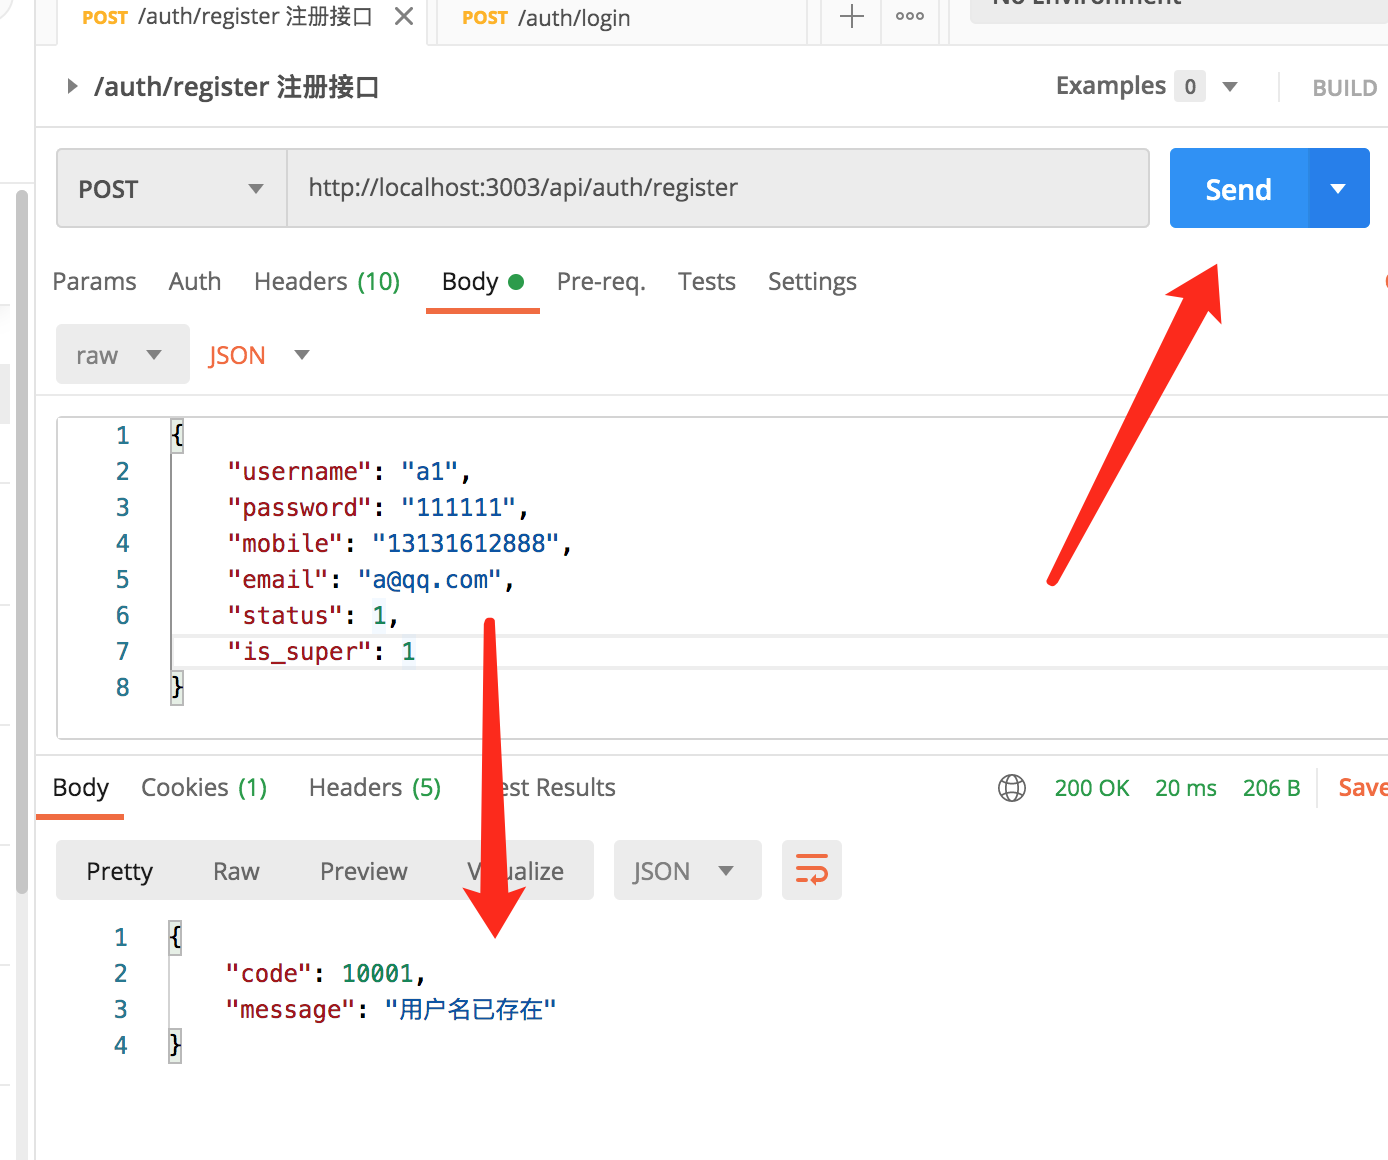Click the "username": "a1" line in editor
1388x1160 pixels.
point(348,471)
